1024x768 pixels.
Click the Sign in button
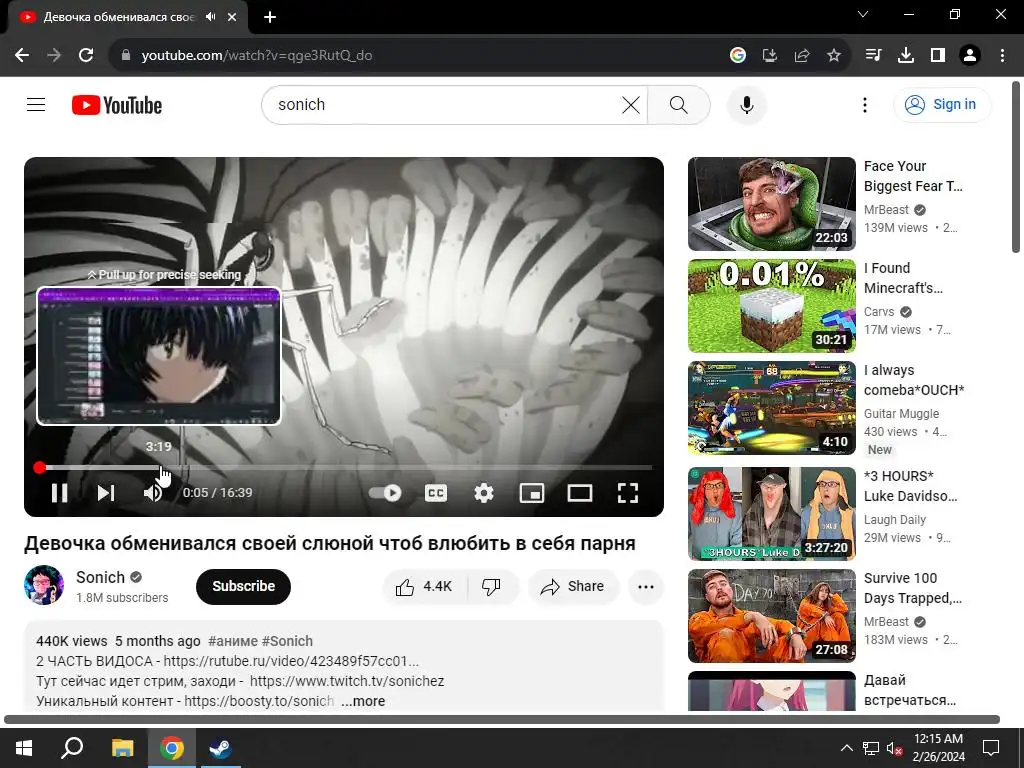click(x=942, y=104)
